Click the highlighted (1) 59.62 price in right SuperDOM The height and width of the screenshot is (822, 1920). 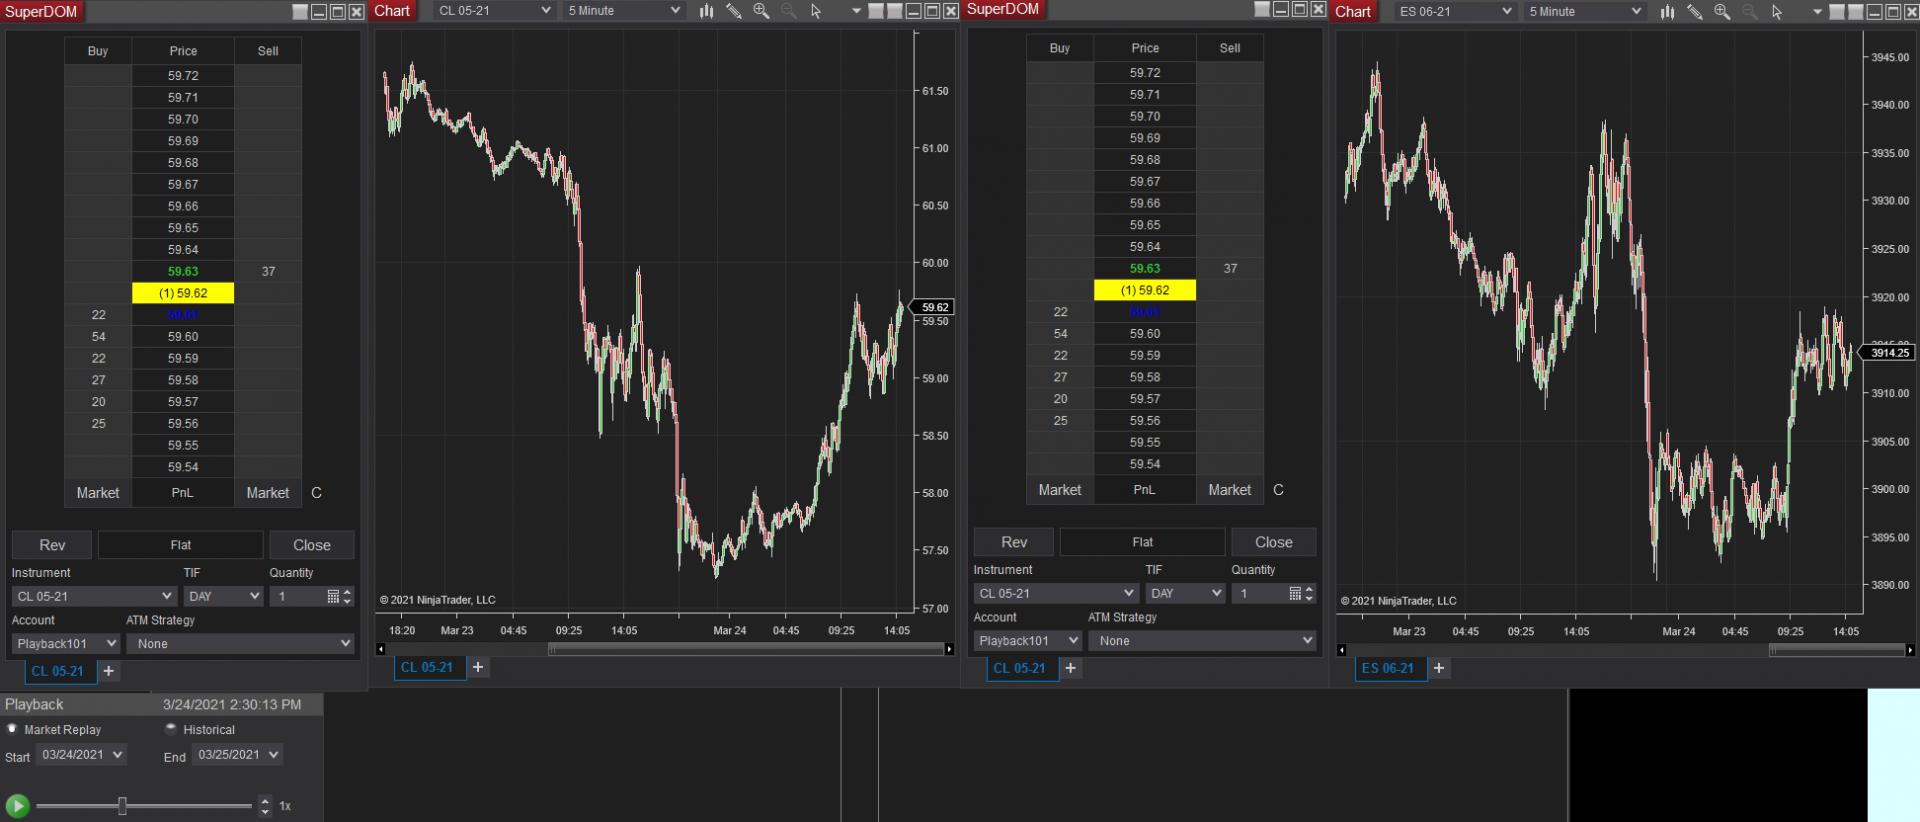pyautogui.click(x=1145, y=290)
